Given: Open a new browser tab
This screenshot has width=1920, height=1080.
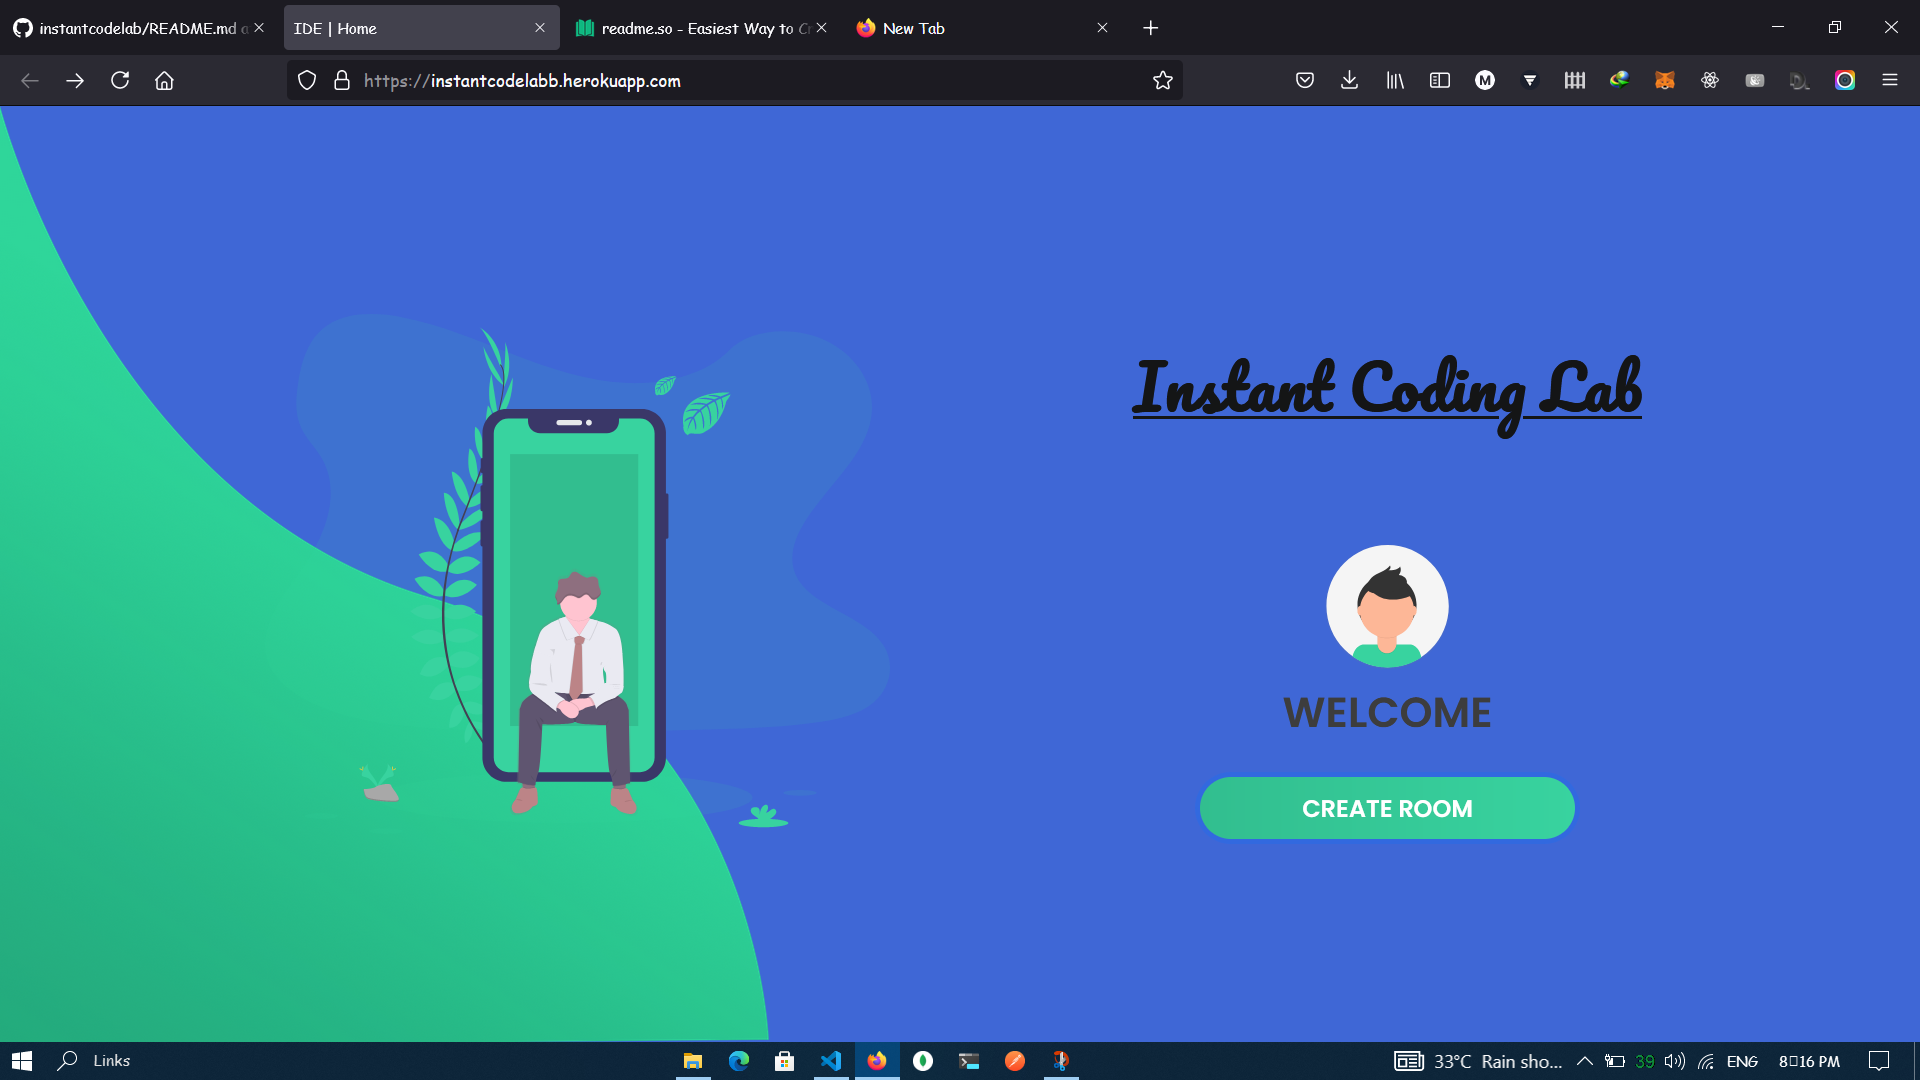Looking at the screenshot, I should click(x=1150, y=28).
